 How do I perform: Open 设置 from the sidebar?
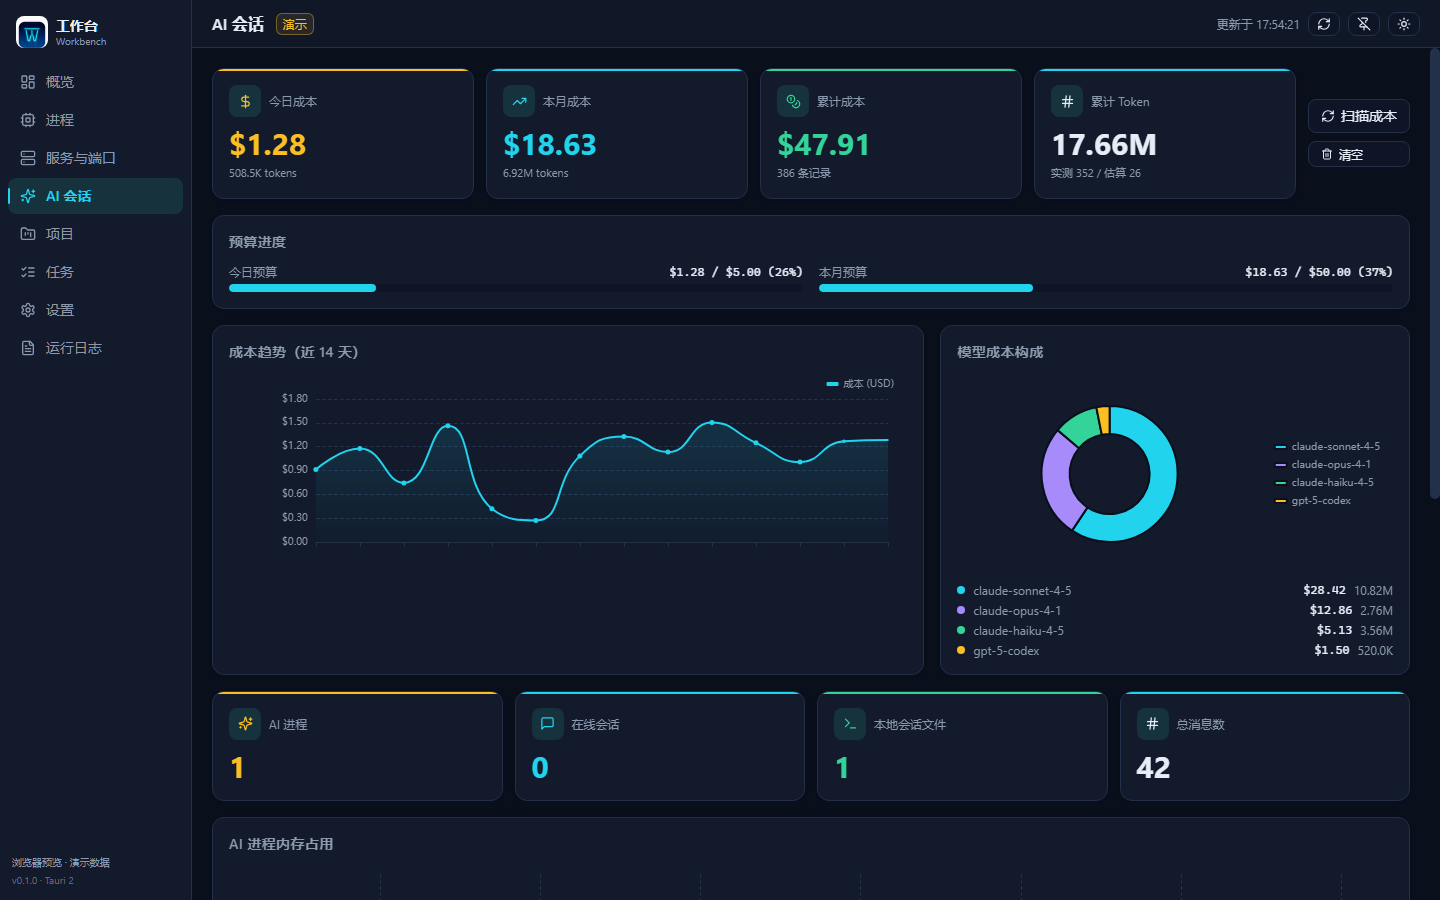click(x=96, y=310)
